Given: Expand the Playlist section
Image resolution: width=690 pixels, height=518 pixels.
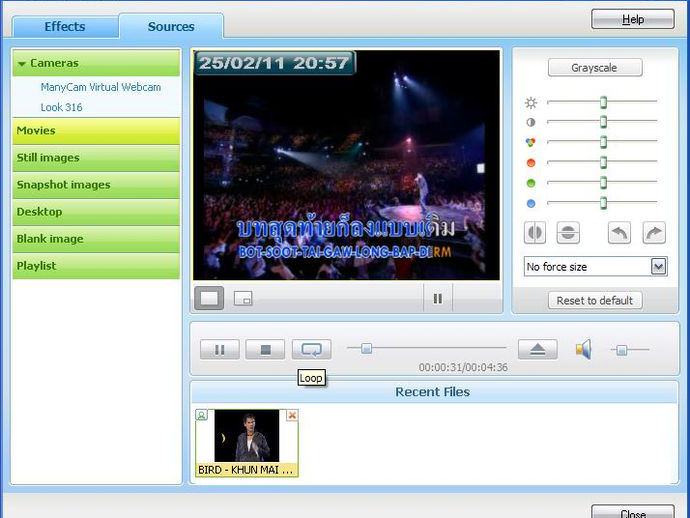Looking at the screenshot, I should 96,266.
